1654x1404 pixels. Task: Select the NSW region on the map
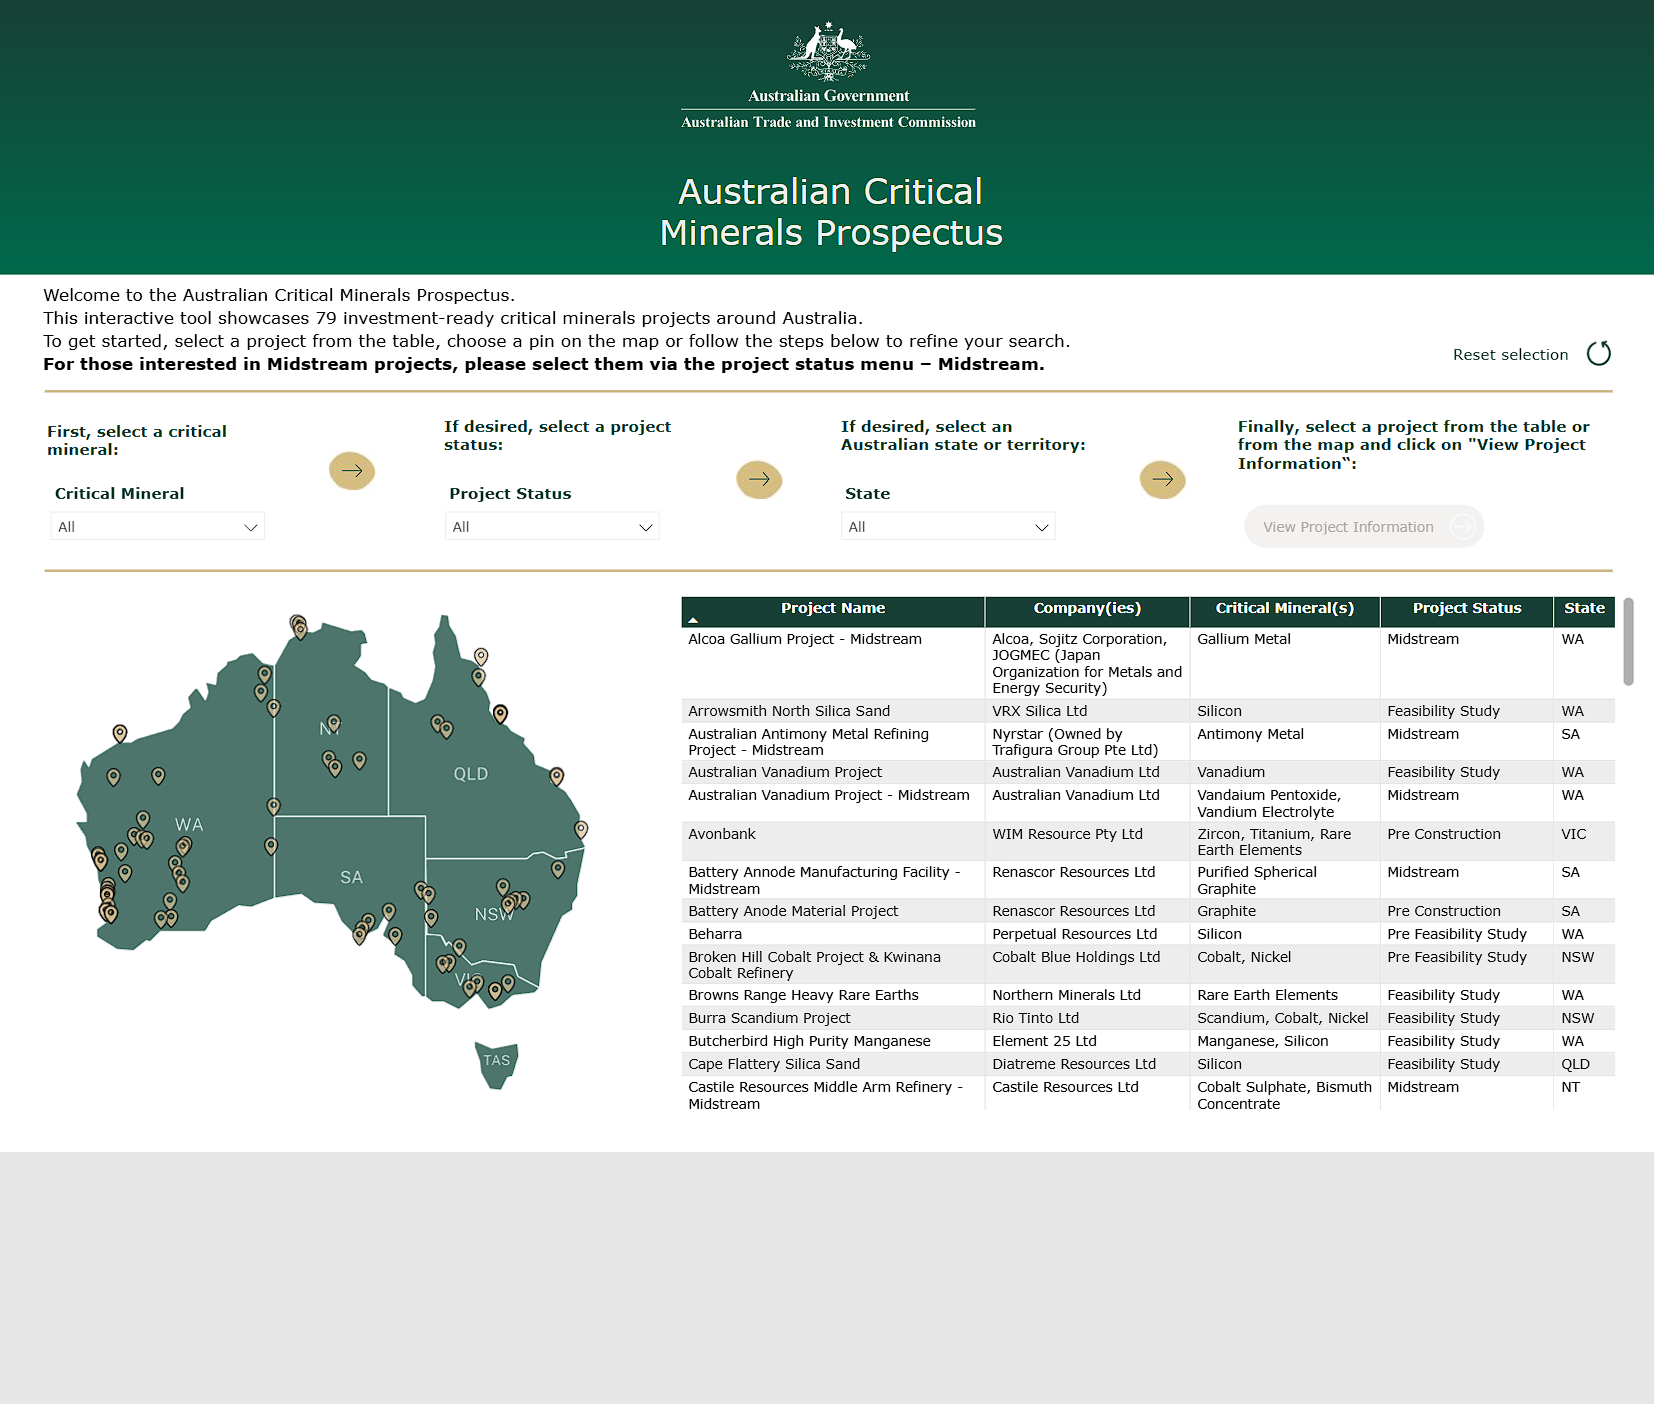coord(493,915)
